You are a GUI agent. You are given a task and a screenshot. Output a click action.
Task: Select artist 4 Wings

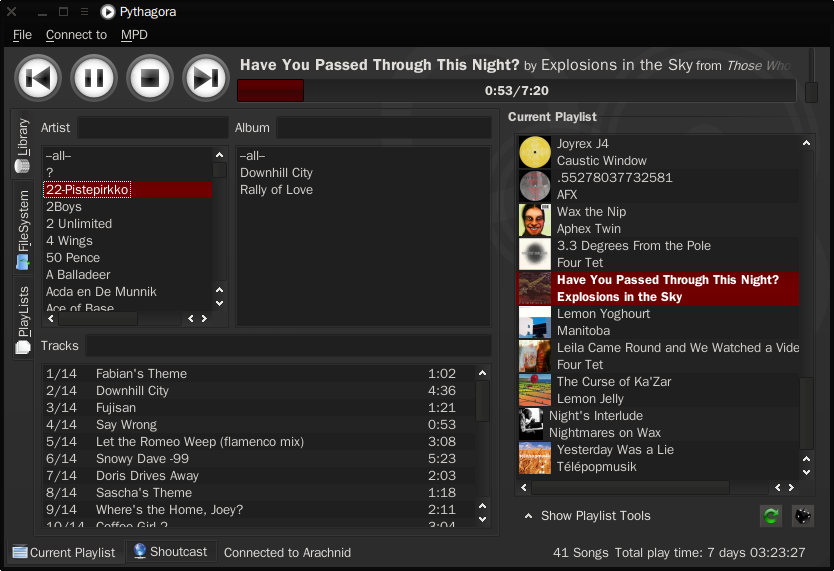[128, 241]
